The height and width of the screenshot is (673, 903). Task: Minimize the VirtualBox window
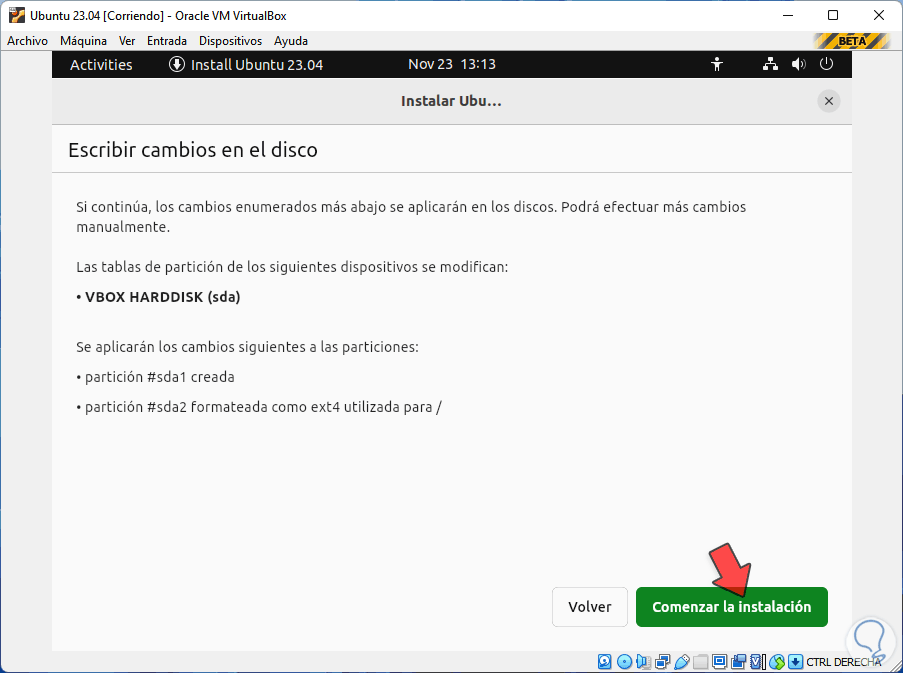tap(788, 16)
